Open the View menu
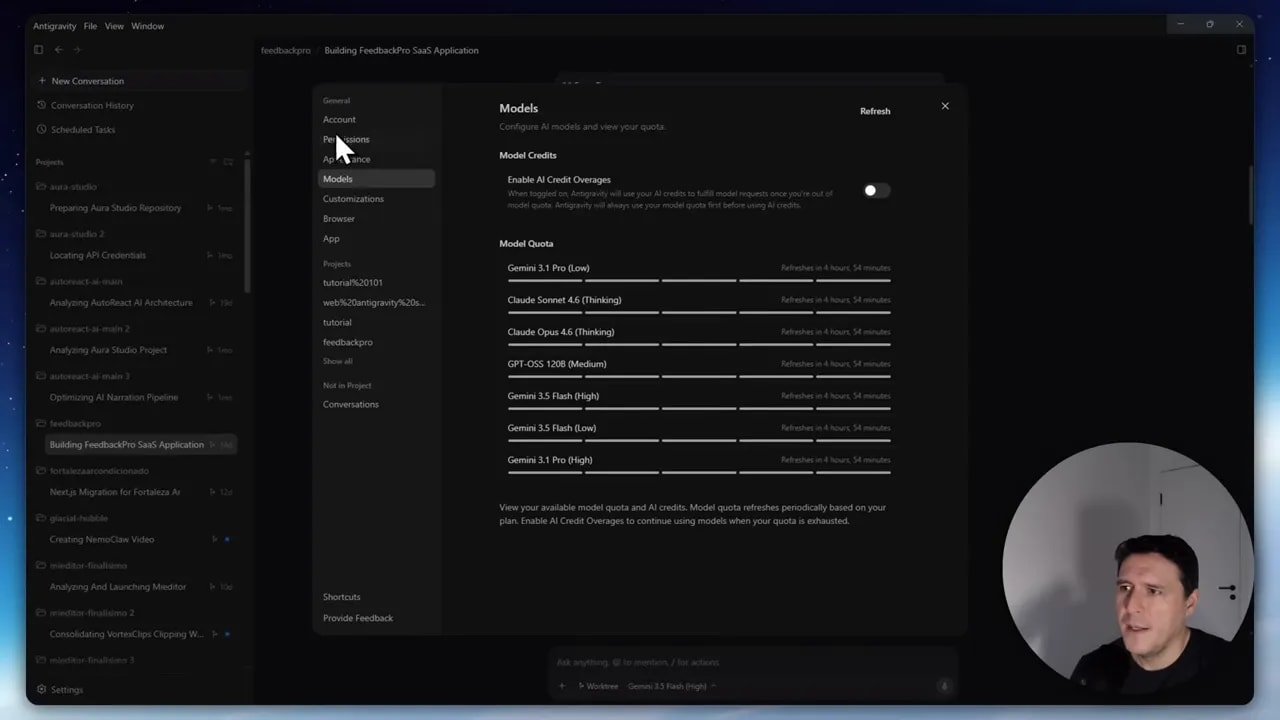Viewport: 1280px width, 720px height. coord(115,26)
